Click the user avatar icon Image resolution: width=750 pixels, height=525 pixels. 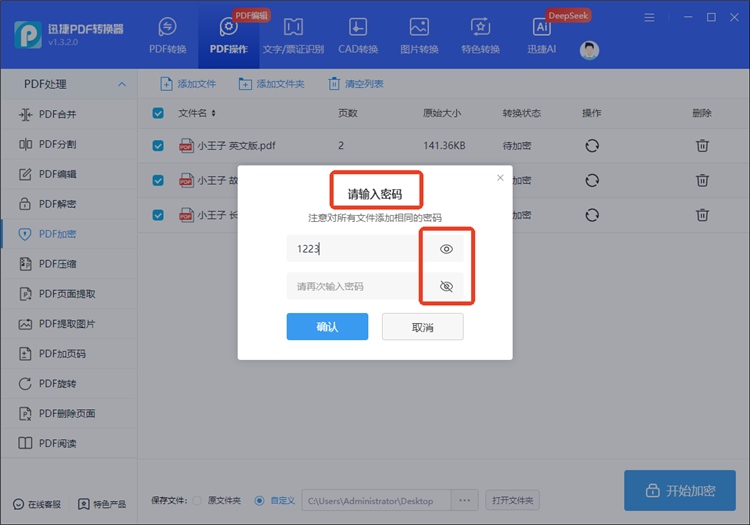589,50
